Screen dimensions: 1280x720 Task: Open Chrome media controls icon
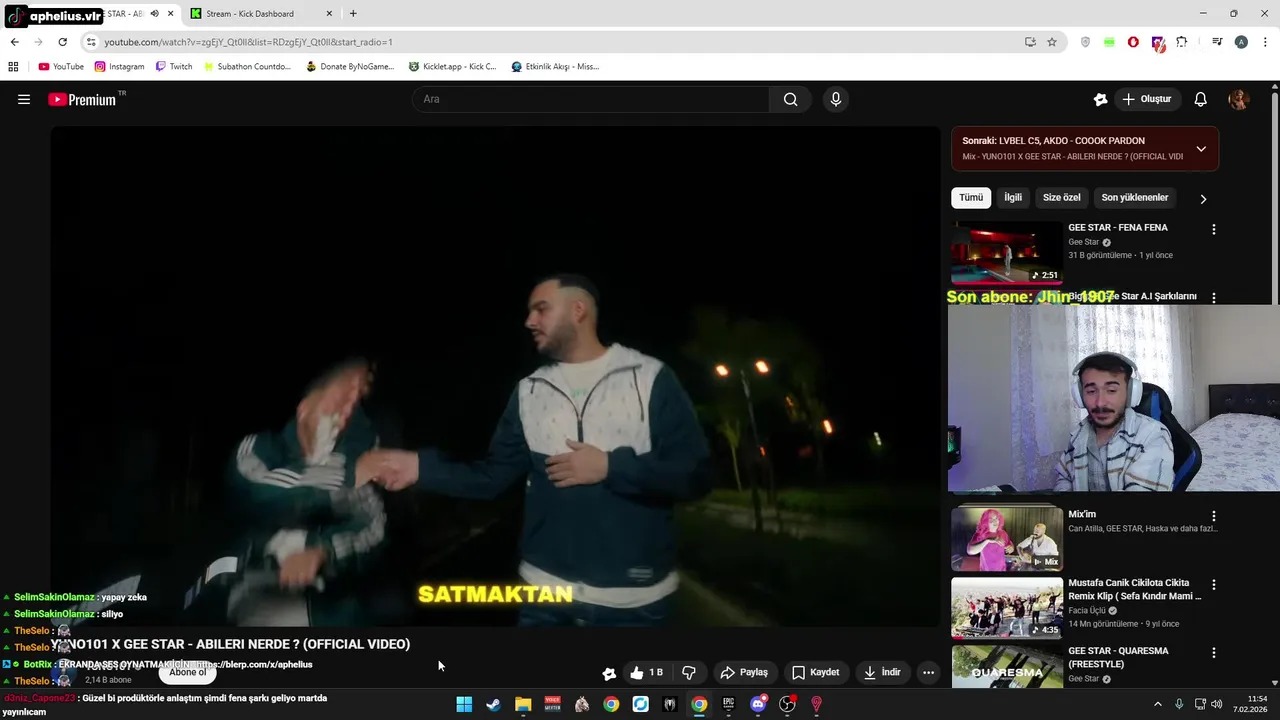pos(1217,42)
